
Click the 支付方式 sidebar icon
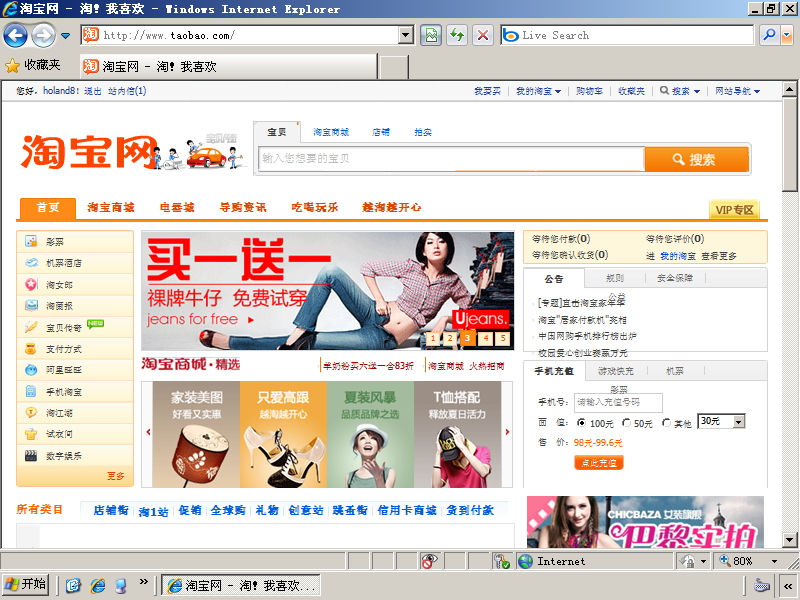point(31,348)
